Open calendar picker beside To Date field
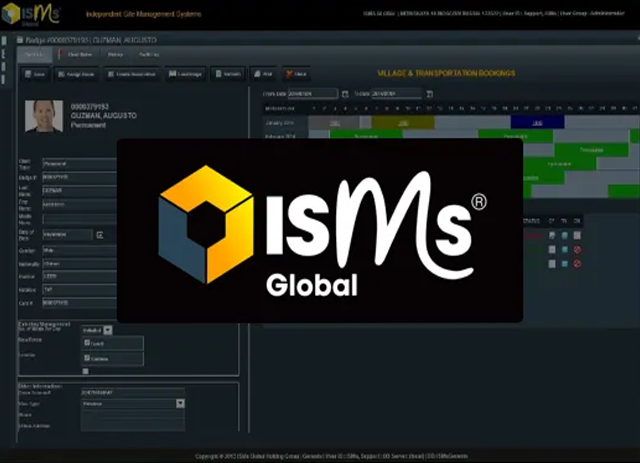 coord(429,94)
